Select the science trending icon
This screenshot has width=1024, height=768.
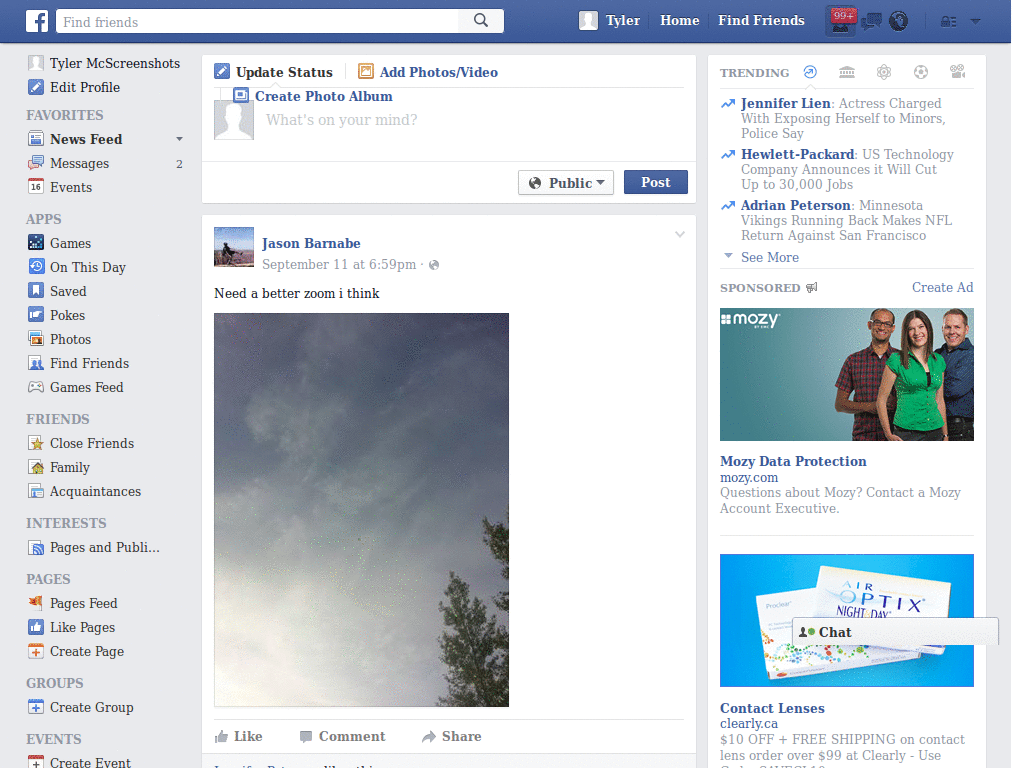(884, 72)
